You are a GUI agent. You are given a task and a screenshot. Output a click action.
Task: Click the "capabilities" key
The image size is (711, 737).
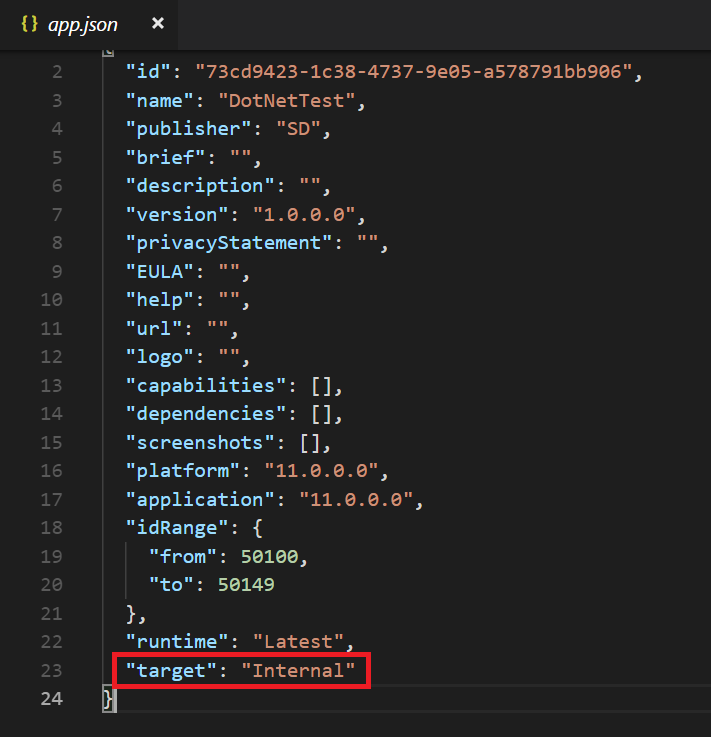click(206, 385)
